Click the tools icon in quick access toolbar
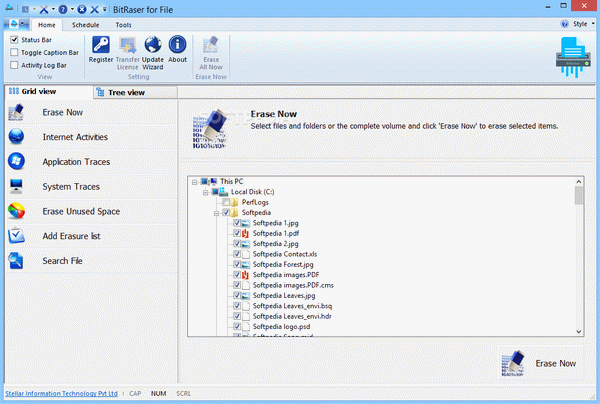Image resolution: width=600 pixels, height=404 pixels. (x=44, y=9)
